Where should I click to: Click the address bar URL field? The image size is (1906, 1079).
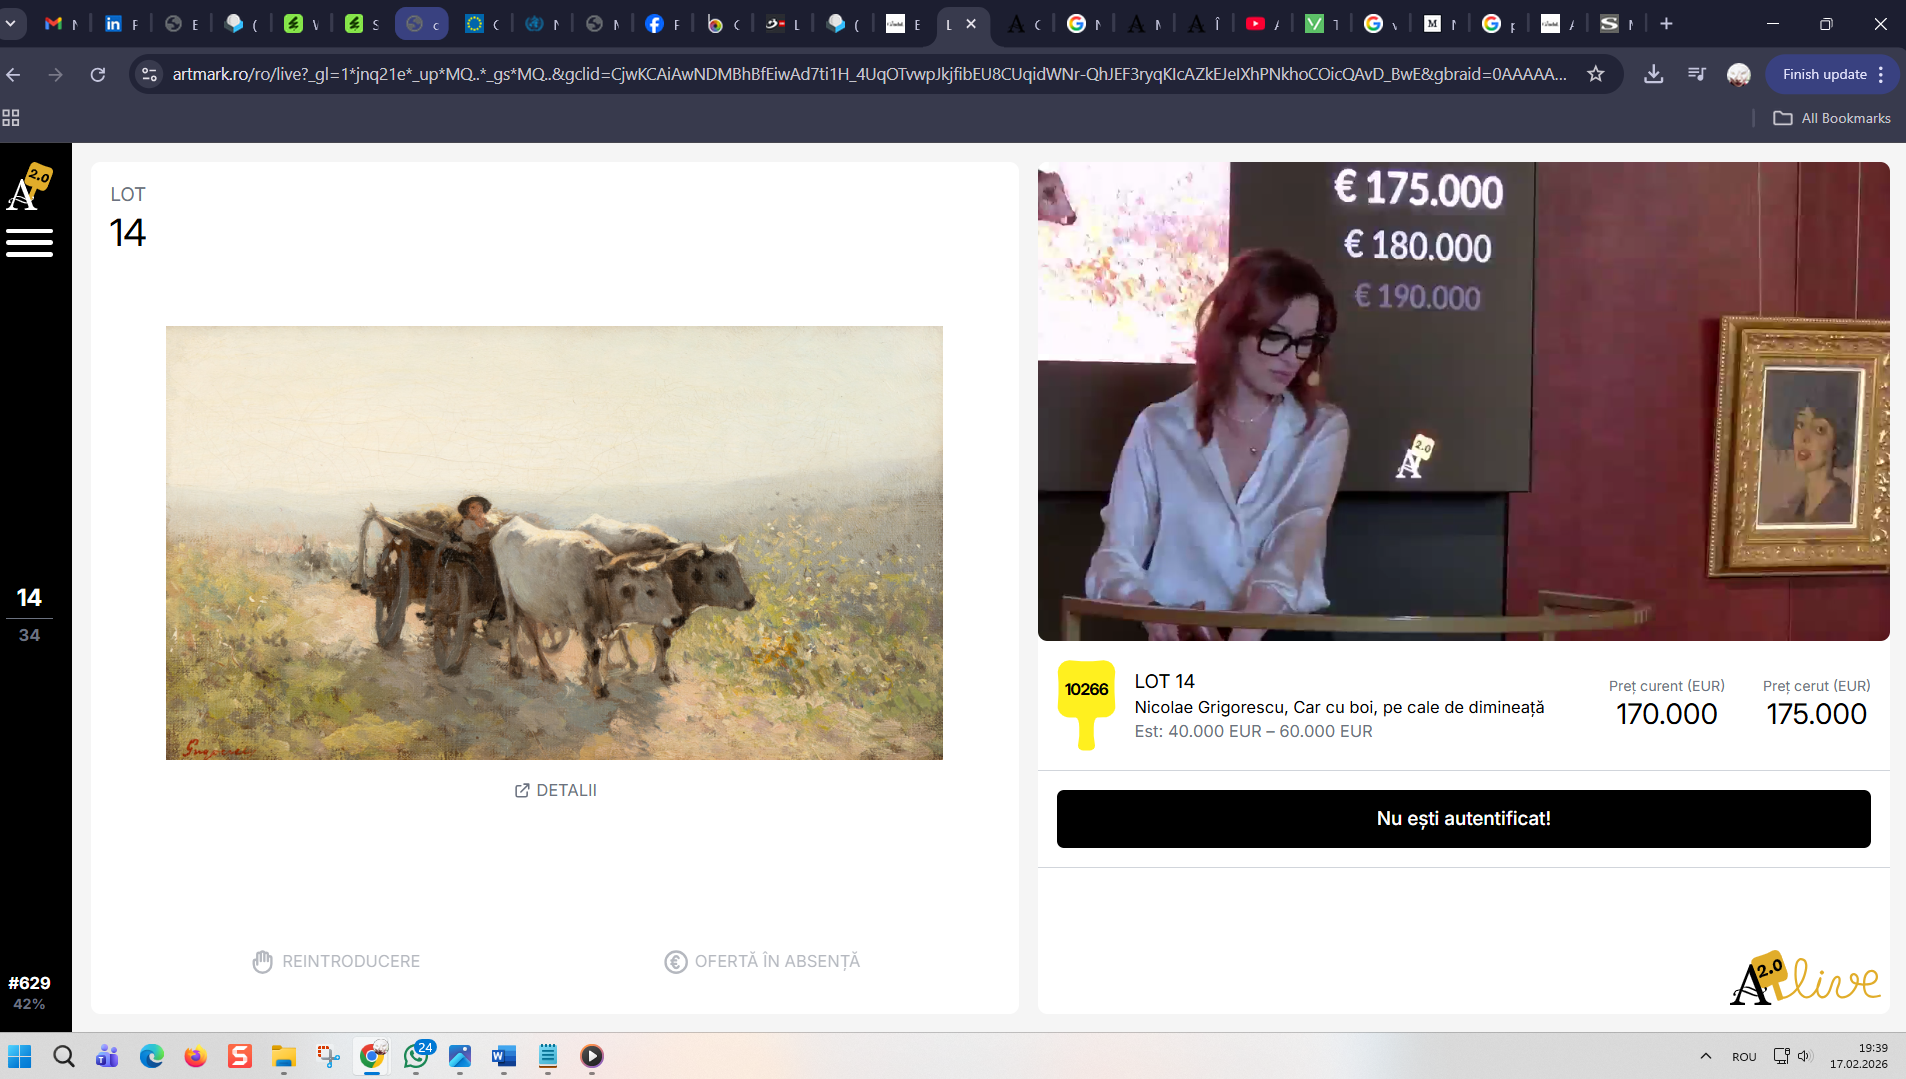(868, 74)
